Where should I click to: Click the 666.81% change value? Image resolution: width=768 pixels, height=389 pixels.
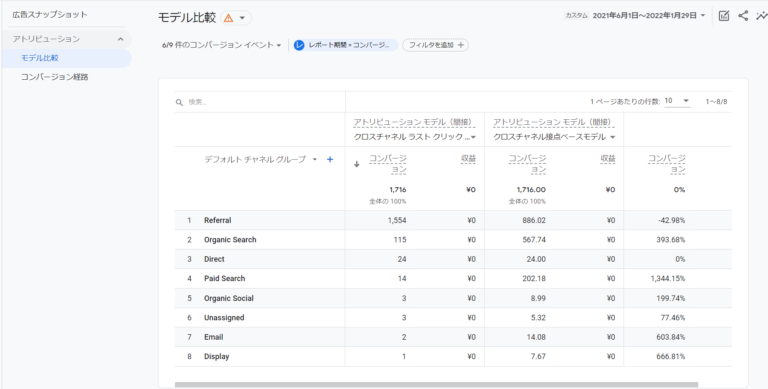point(671,357)
